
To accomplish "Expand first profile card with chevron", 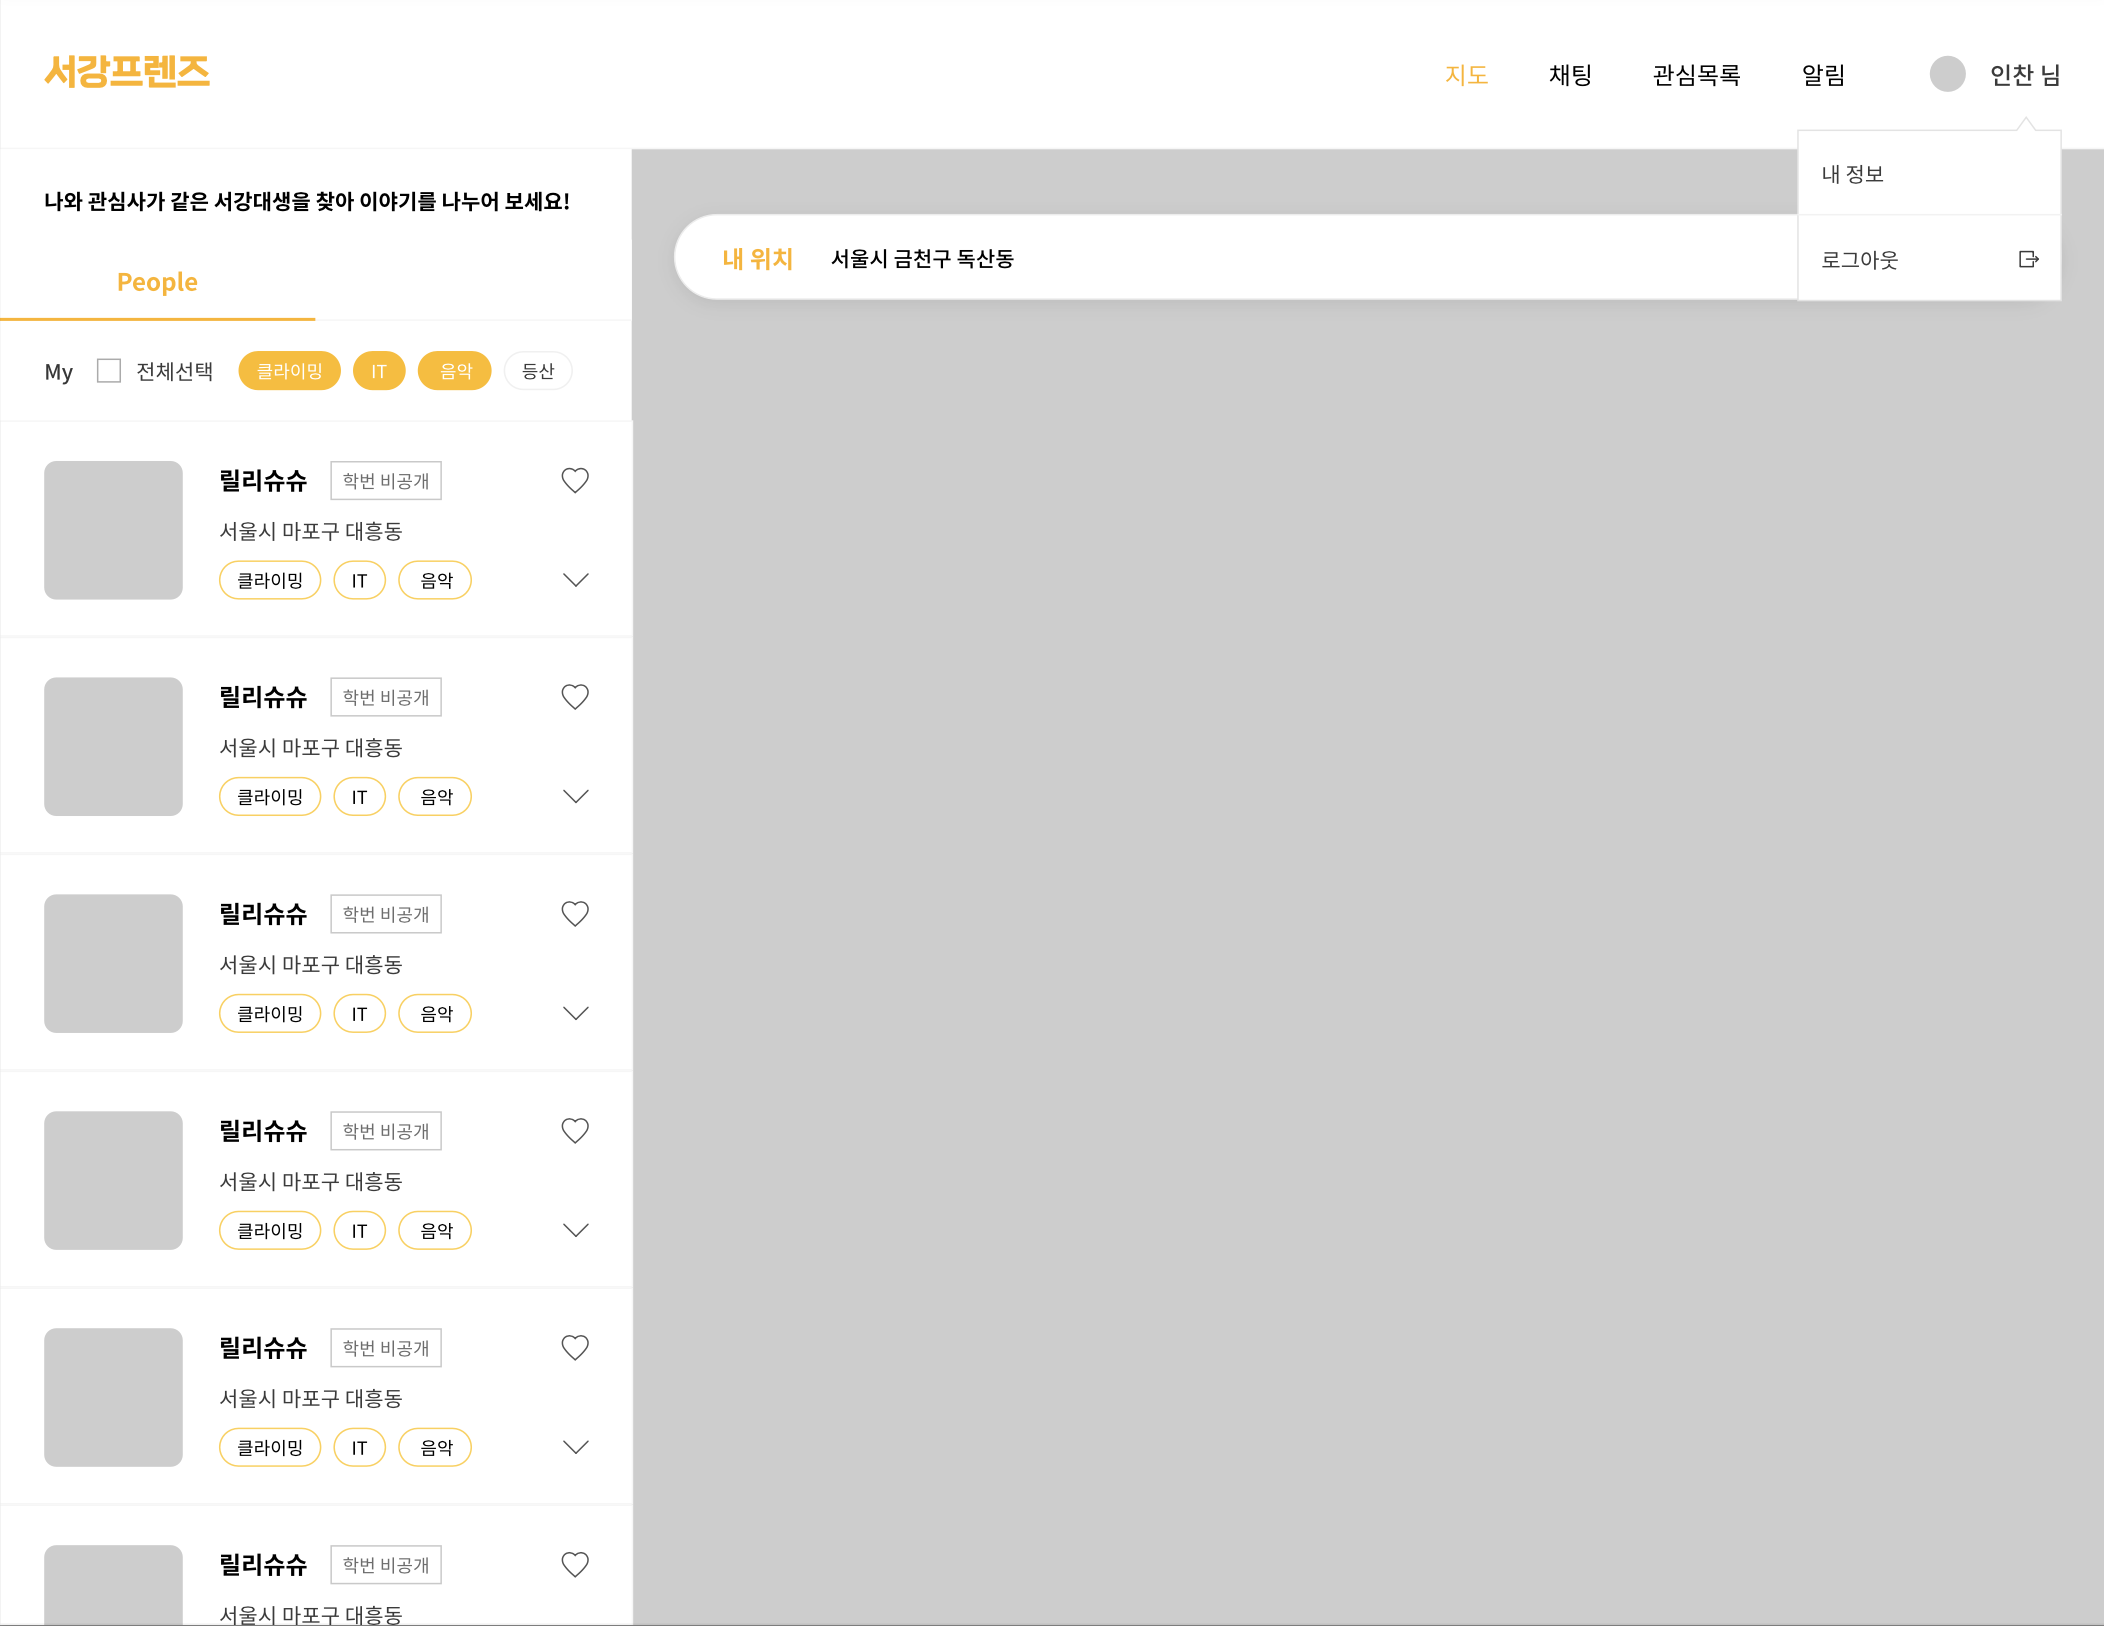I will [x=576, y=580].
